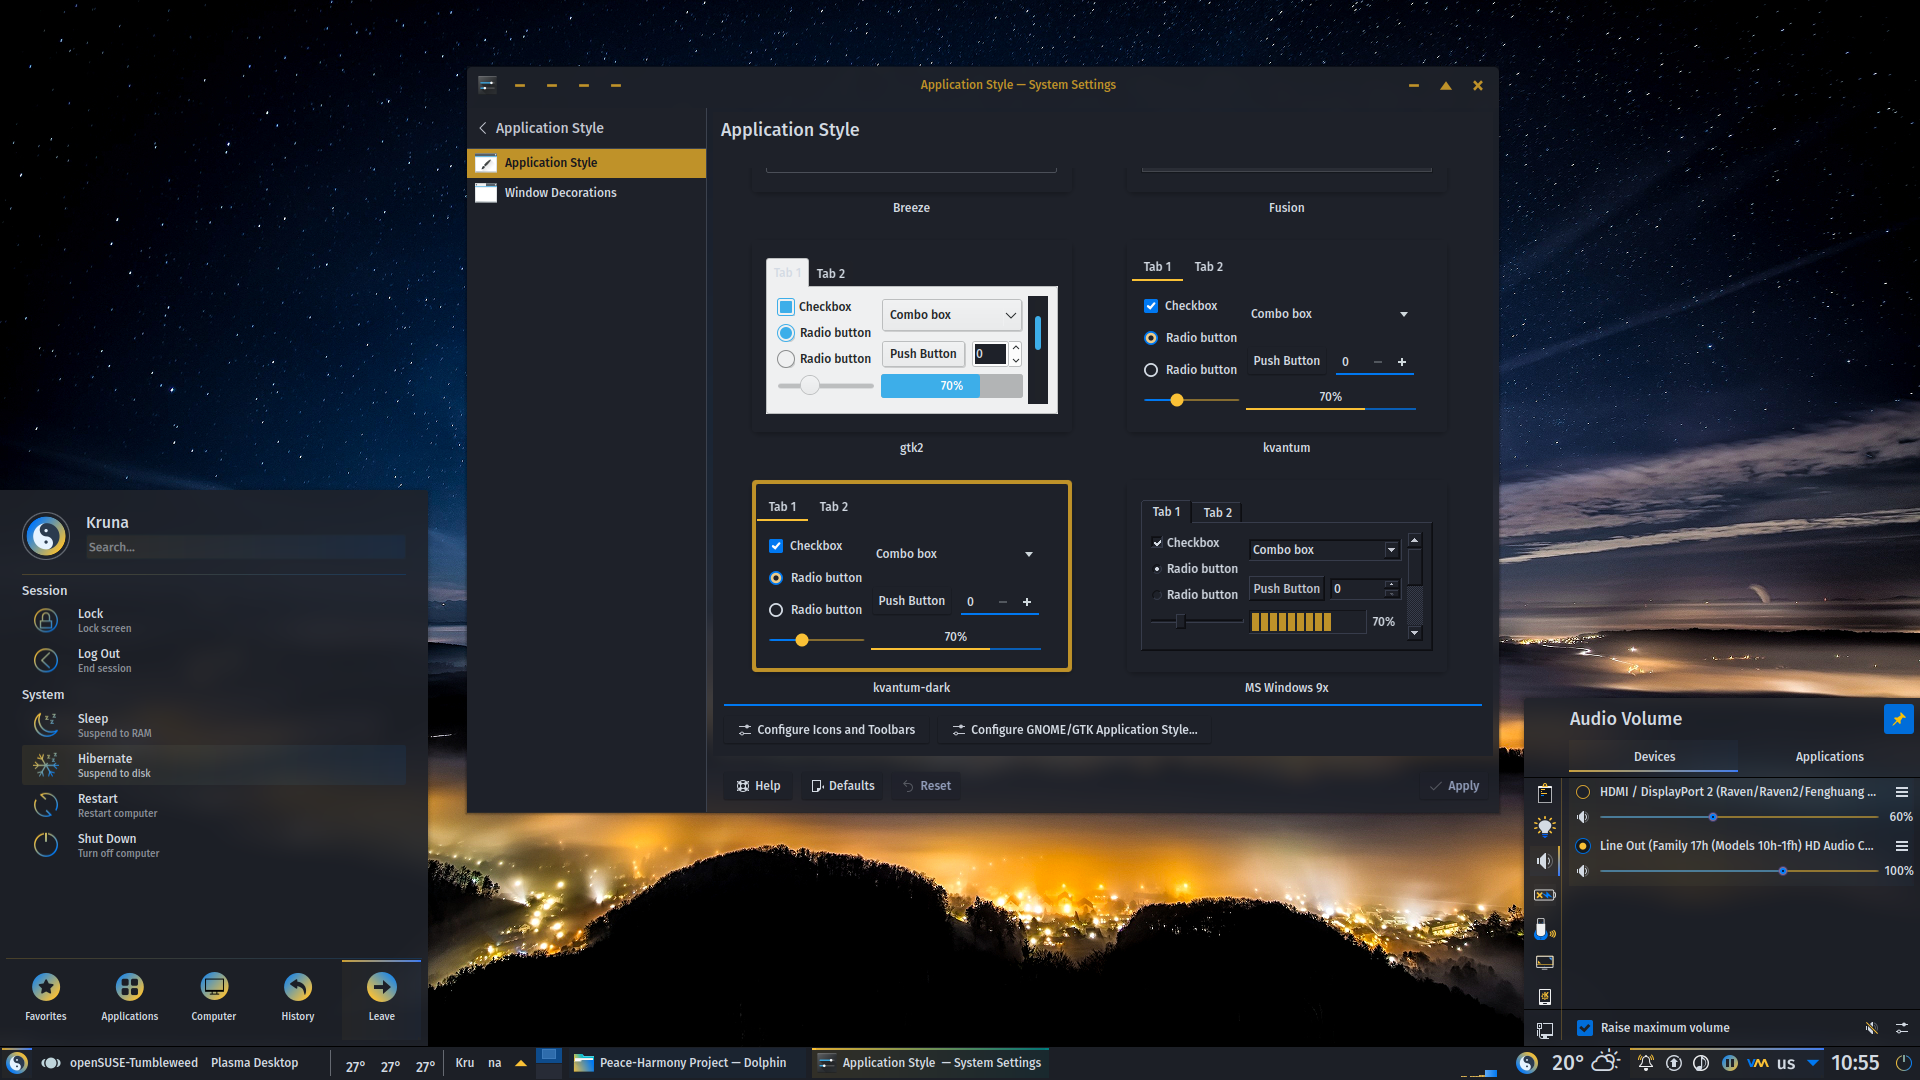Mute the HDMI / DisplayPort 2 speaker icon
This screenshot has height=1080, width=1920.
[x=1583, y=817]
